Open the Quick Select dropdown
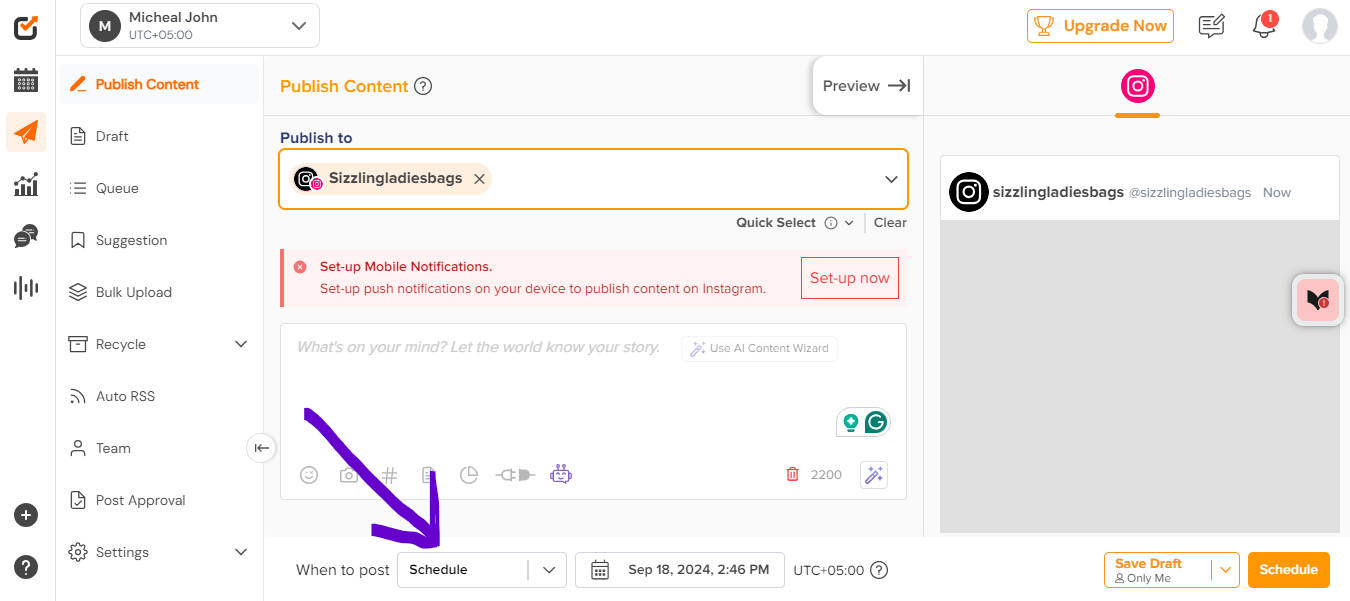The width and height of the screenshot is (1350, 601). (849, 223)
